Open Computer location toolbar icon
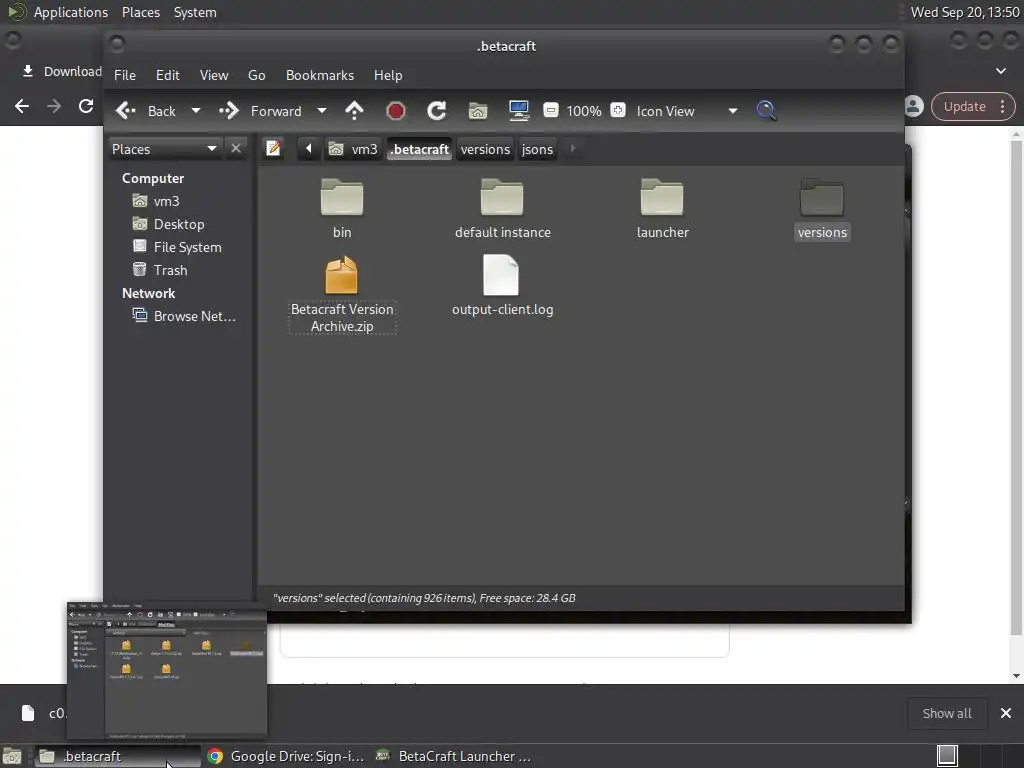 pos(519,111)
